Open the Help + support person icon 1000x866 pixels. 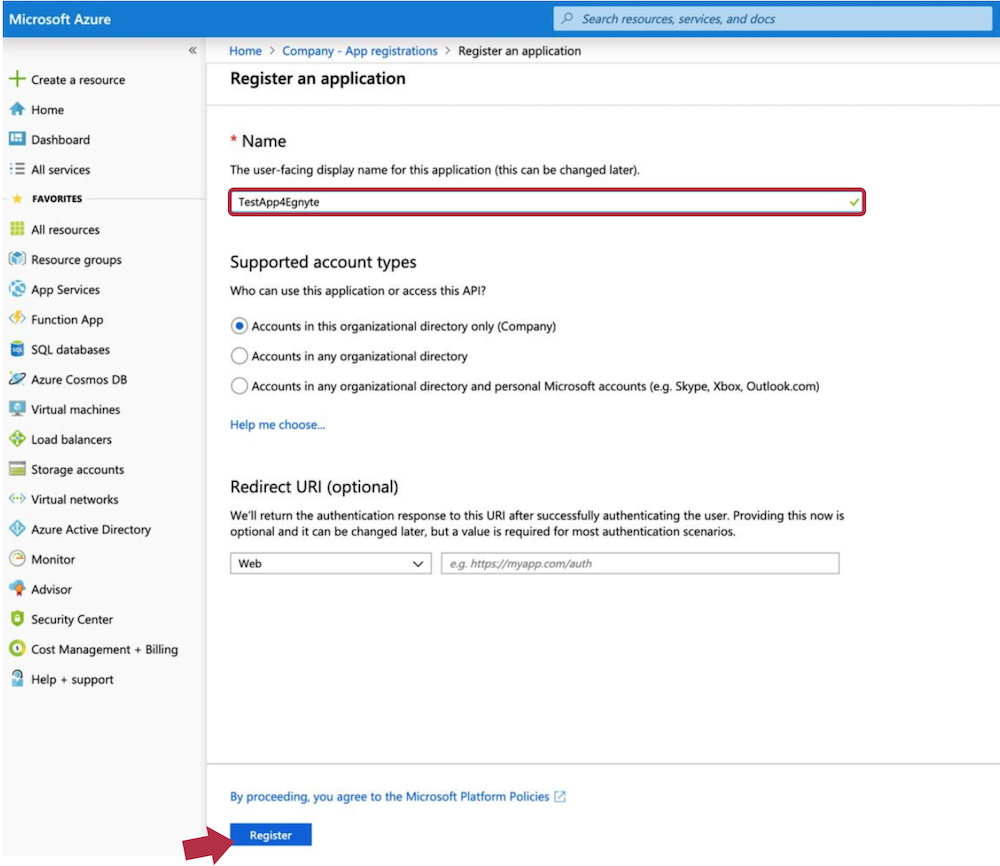[17, 679]
